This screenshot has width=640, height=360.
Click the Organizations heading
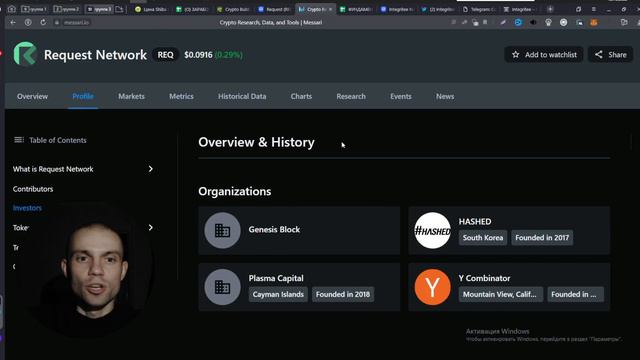(x=235, y=191)
